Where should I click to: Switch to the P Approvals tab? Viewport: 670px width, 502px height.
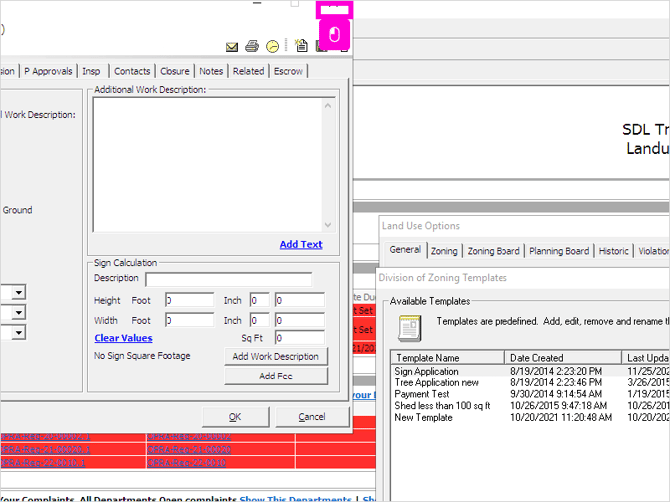(48, 71)
